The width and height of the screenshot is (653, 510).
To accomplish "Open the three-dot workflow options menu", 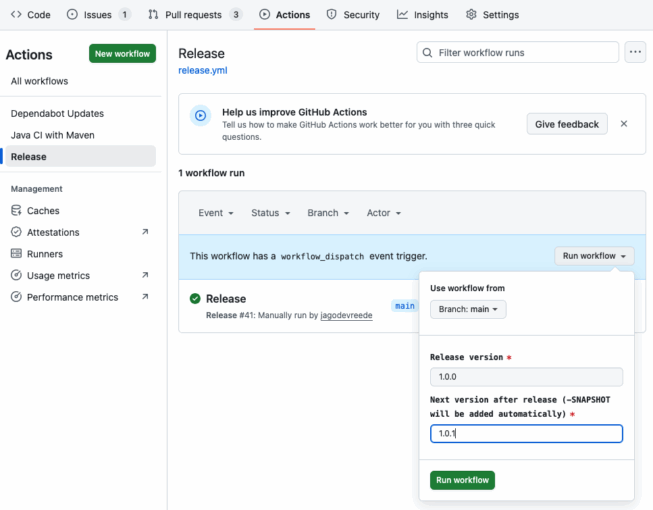I will click(x=635, y=52).
